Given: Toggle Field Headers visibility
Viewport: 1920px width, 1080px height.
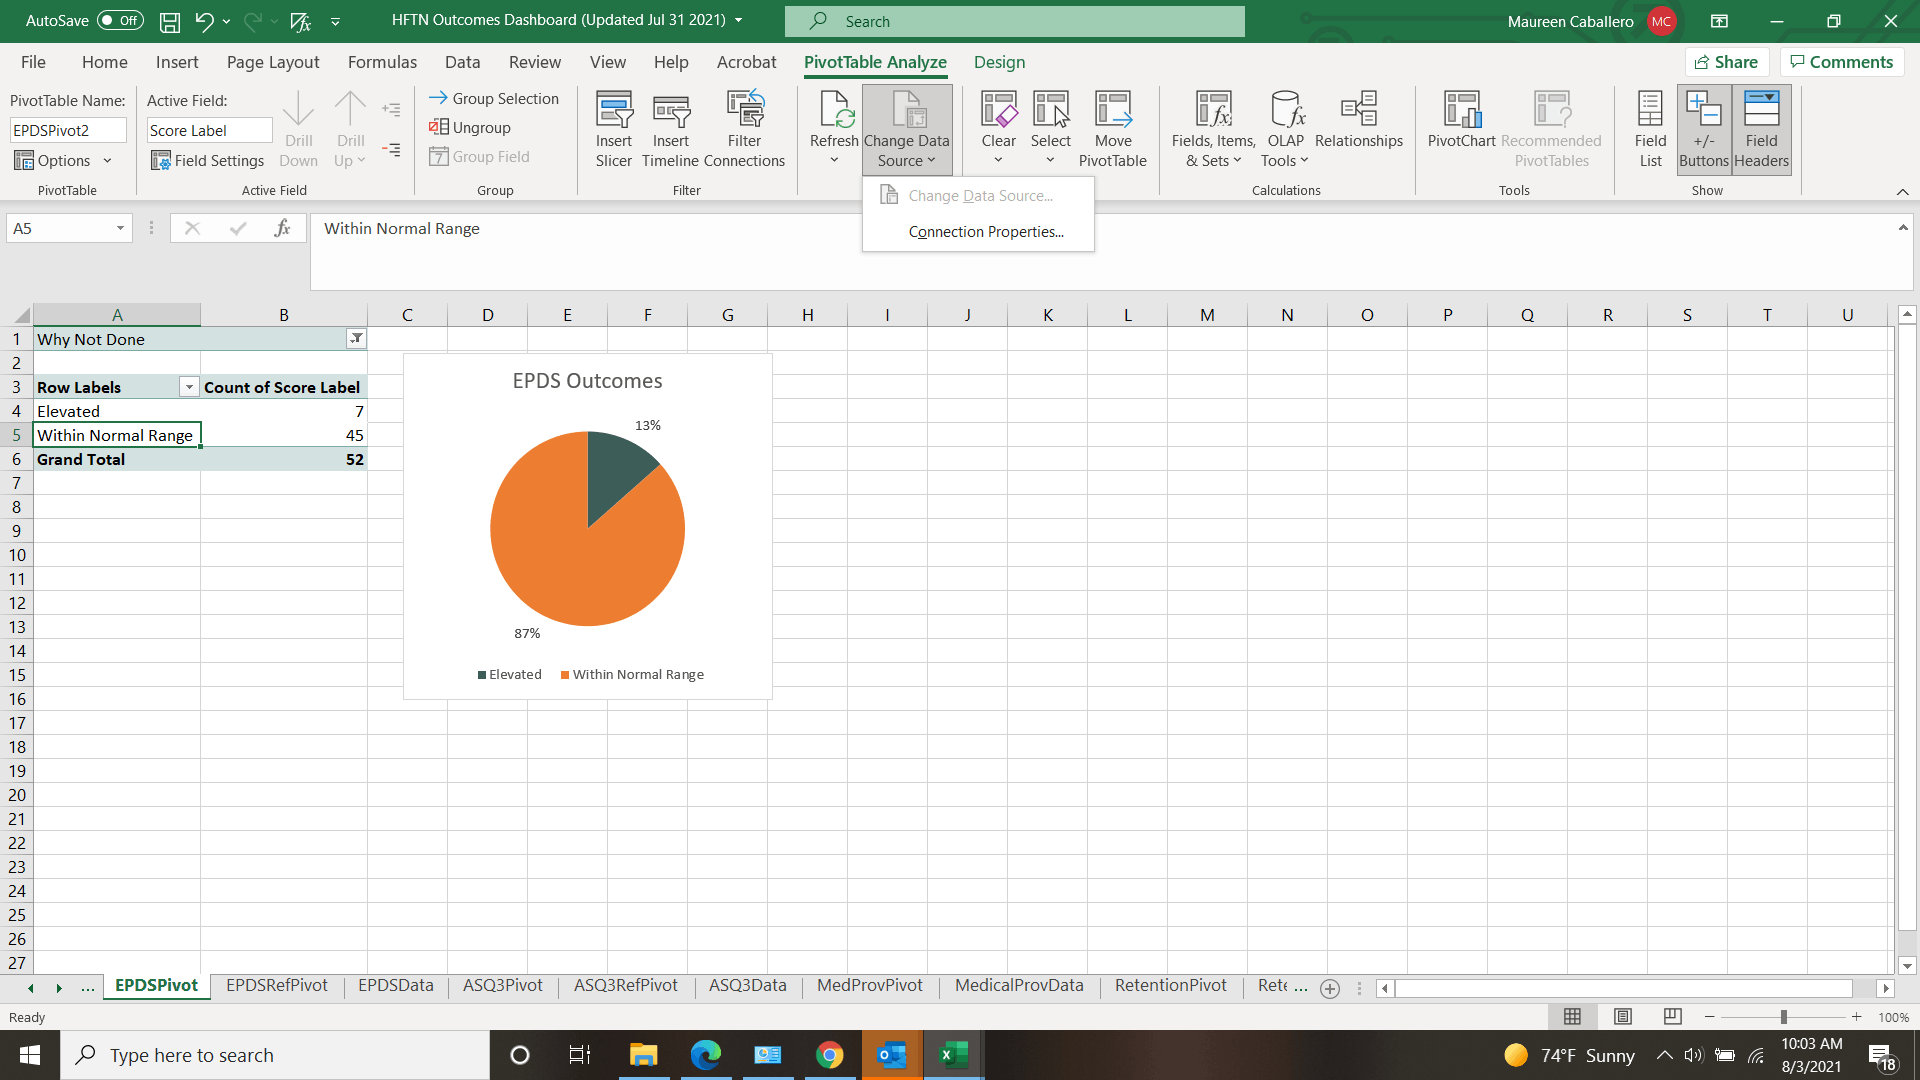Looking at the screenshot, I should (x=1762, y=128).
